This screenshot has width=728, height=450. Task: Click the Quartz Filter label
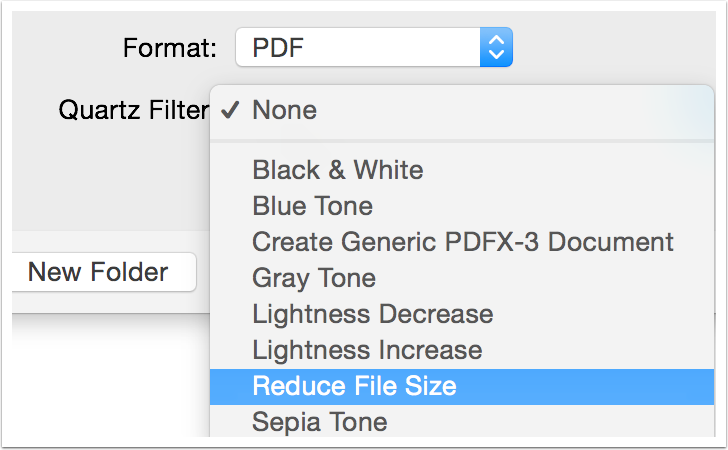132,110
